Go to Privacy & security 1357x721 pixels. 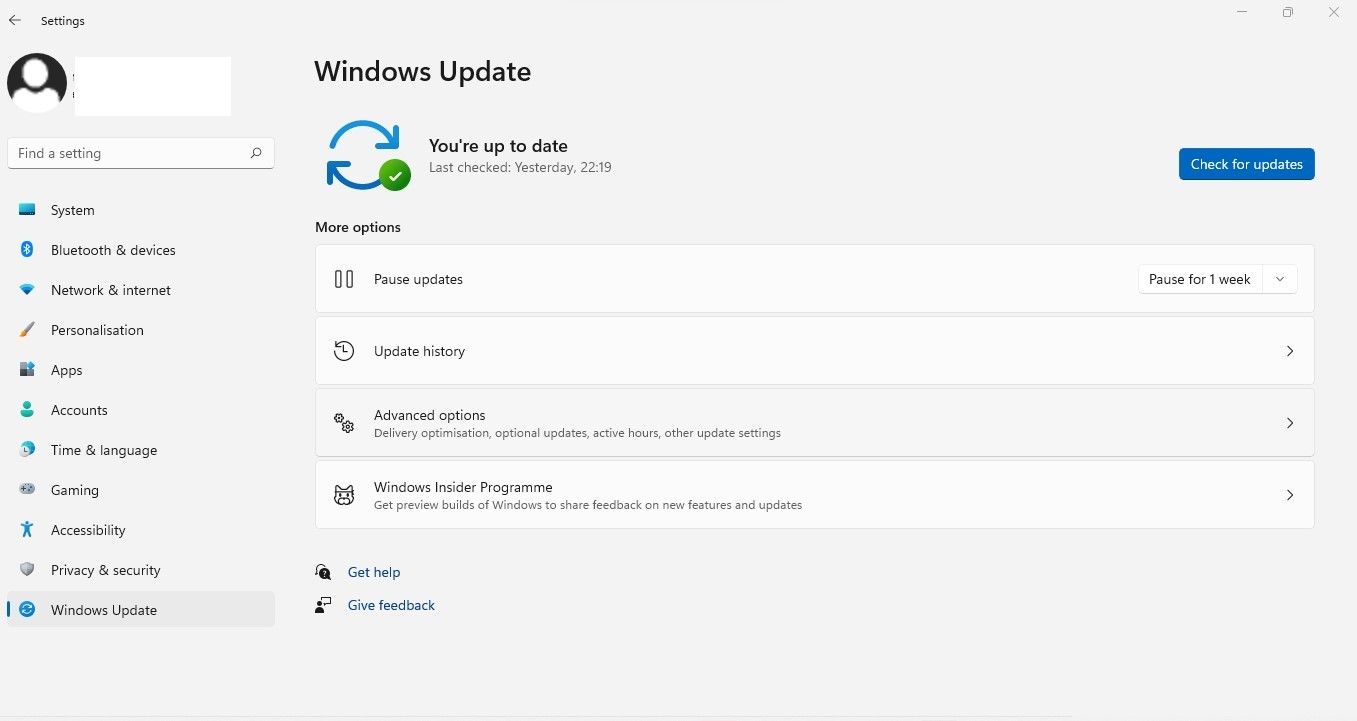pos(141,570)
